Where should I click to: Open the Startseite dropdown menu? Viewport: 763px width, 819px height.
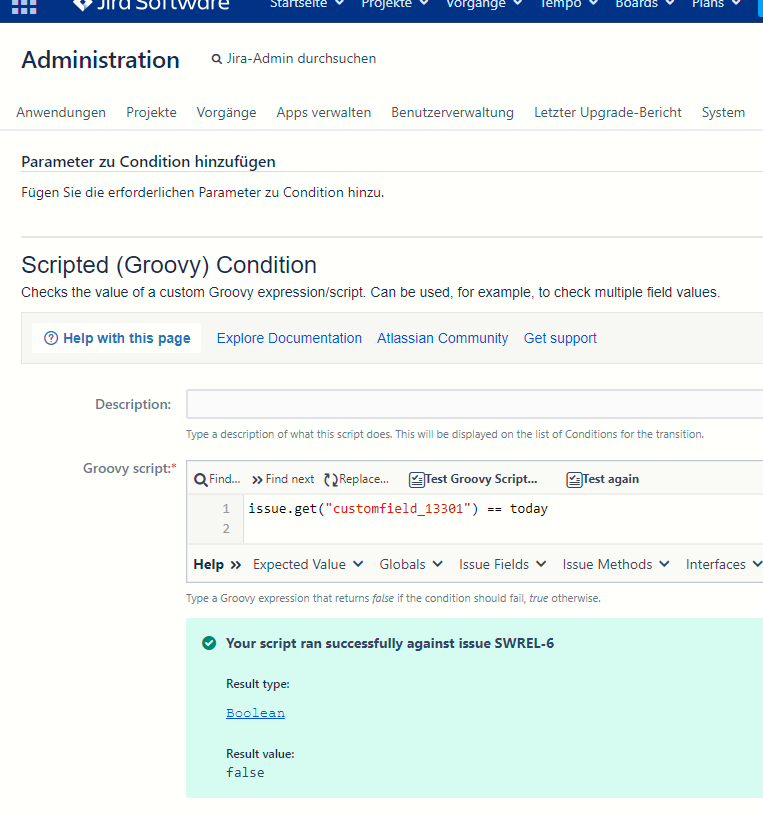pos(307,4)
